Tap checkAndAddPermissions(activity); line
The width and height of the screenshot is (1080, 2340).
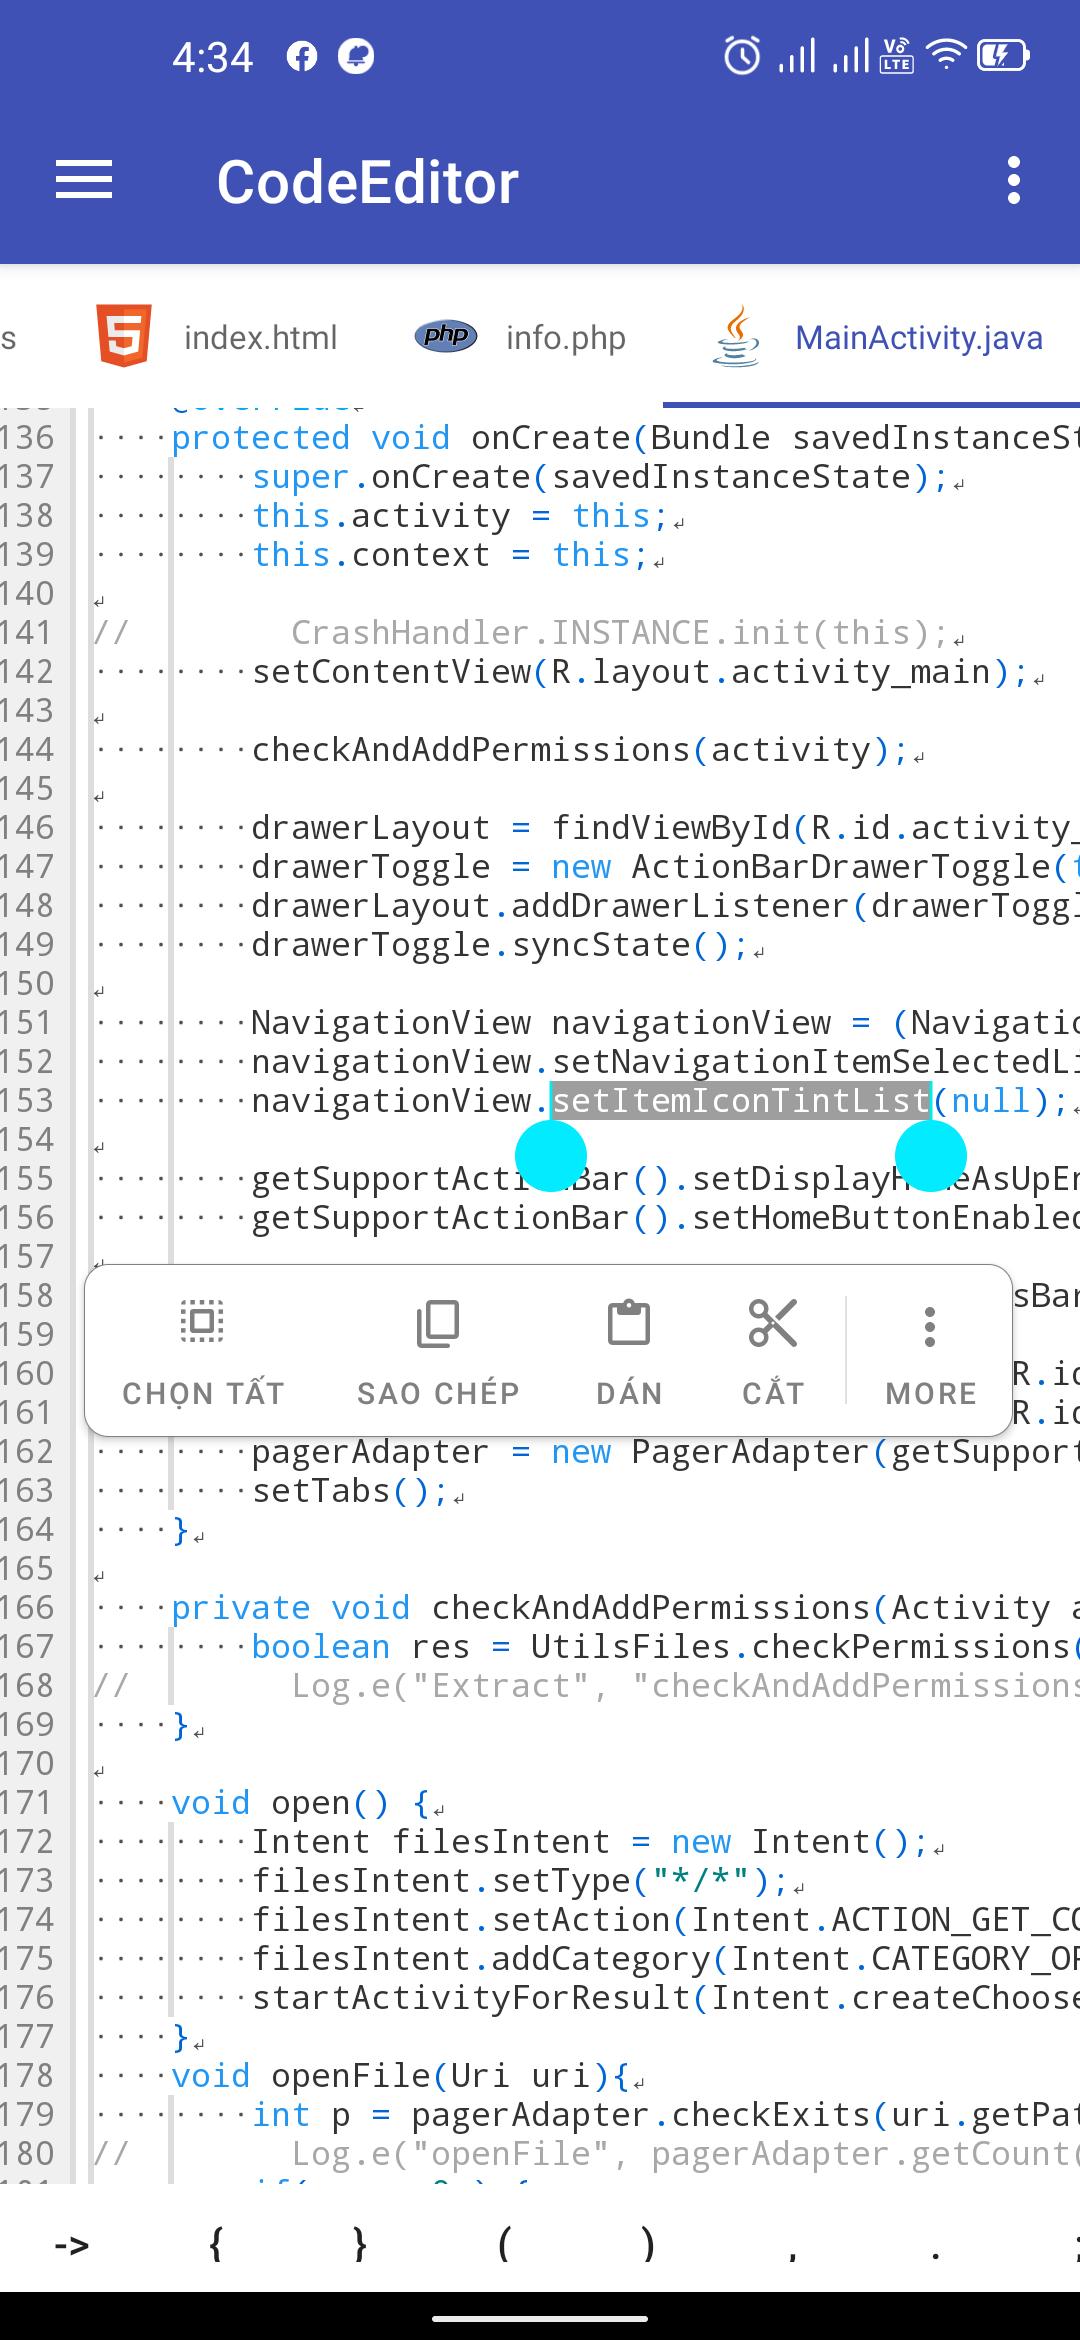580,749
